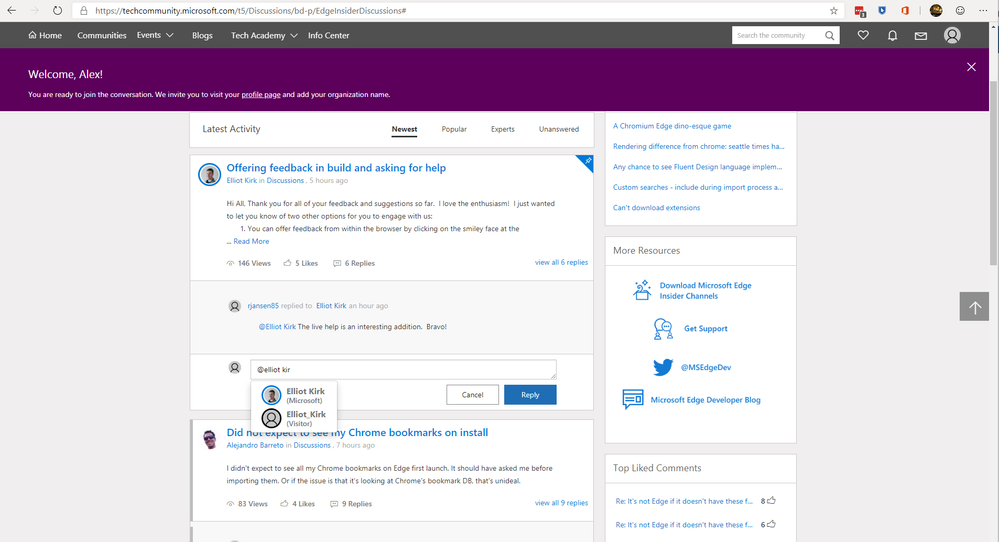This screenshot has height=542, width=999.
Task: Click Read More on the first post
Action: pos(251,241)
